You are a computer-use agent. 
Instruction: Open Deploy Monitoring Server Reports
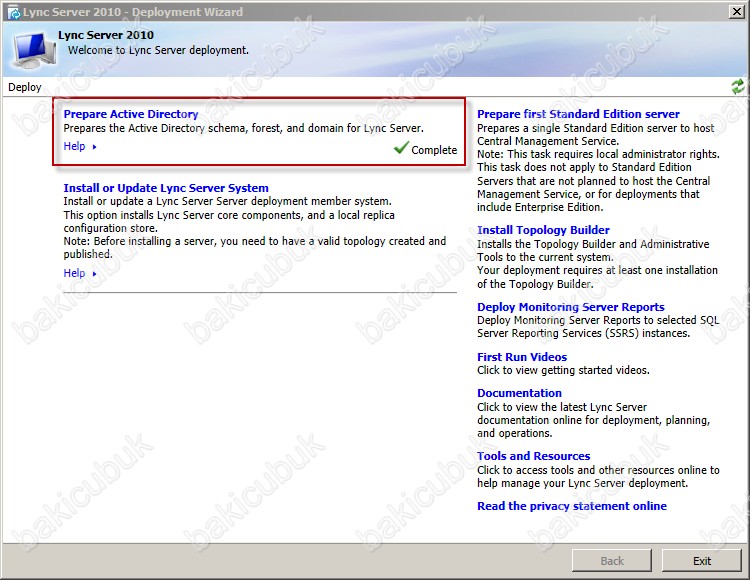(x=571, y=307)
